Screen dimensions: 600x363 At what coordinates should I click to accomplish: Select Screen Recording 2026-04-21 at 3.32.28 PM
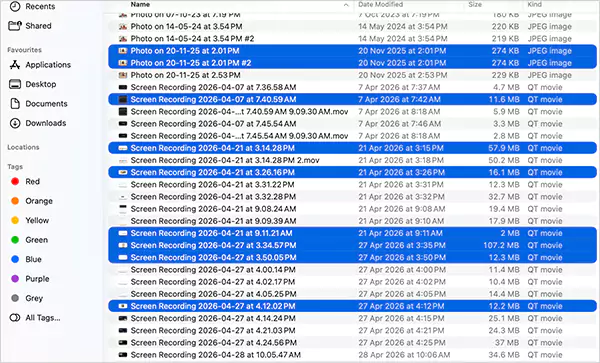click(352, 197)
